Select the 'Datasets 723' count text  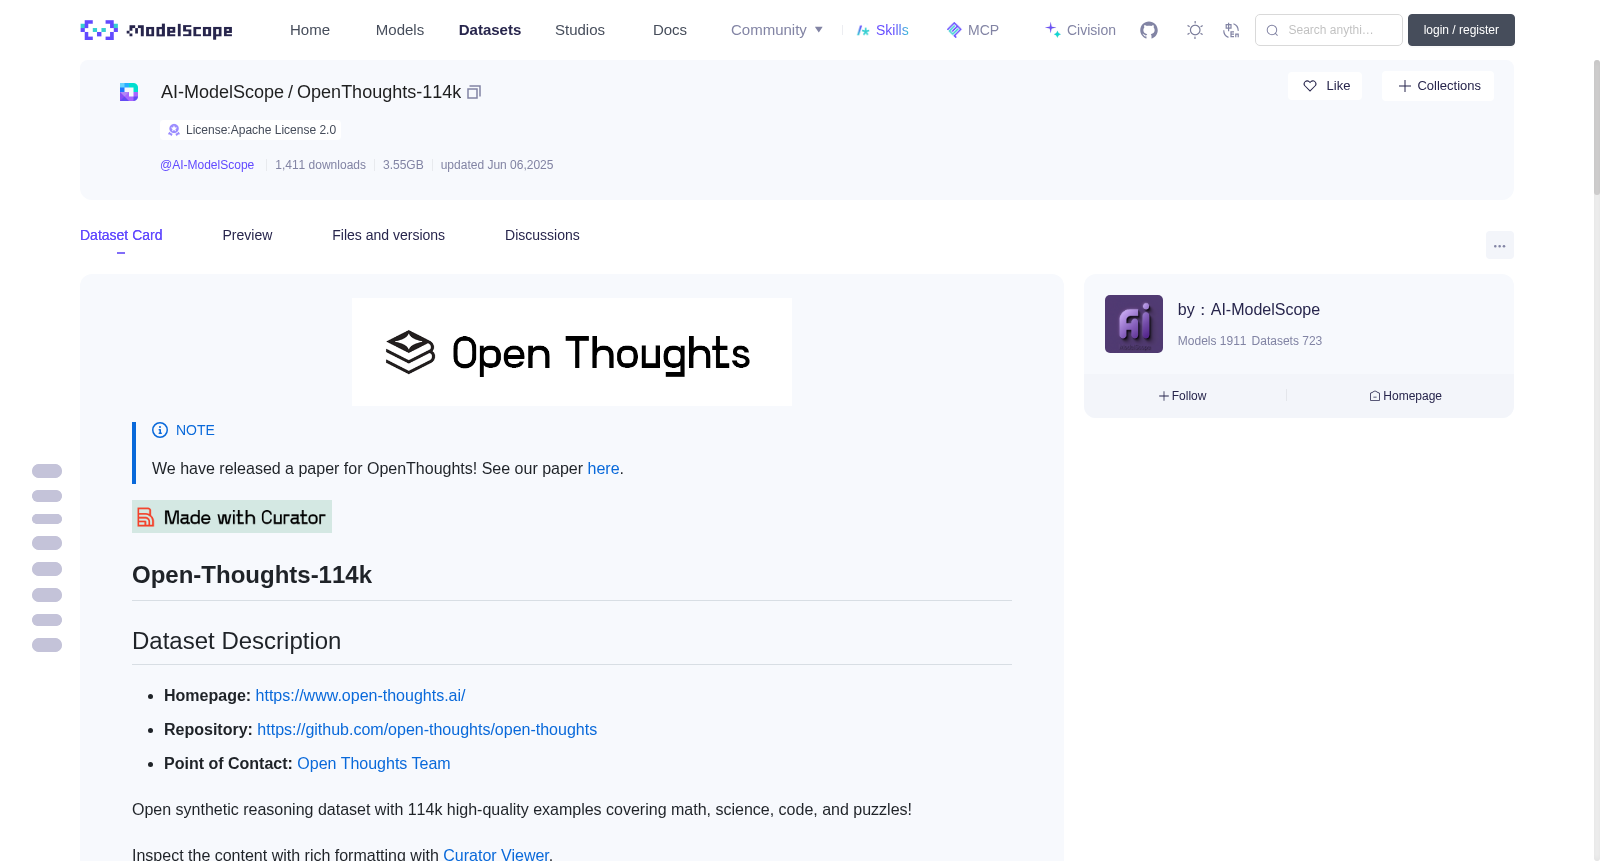coord(1287,341)
